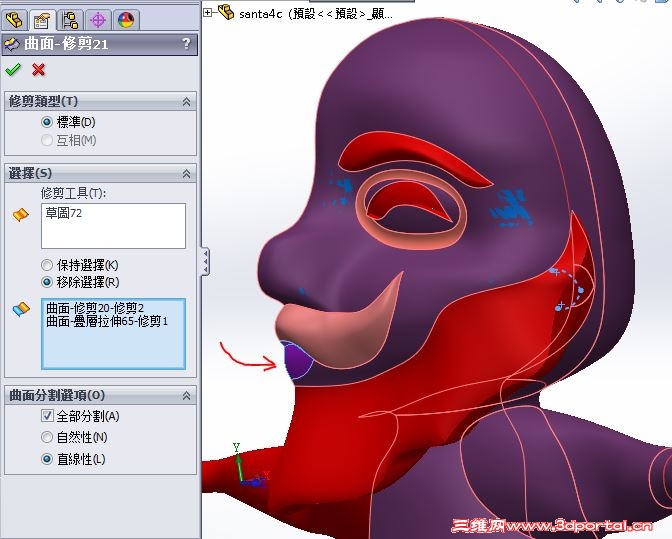Image resolution: width=672 pixels, height=539 pixels.
Task: Collapse the 選擇(S) section
Action: click(186, 174)
